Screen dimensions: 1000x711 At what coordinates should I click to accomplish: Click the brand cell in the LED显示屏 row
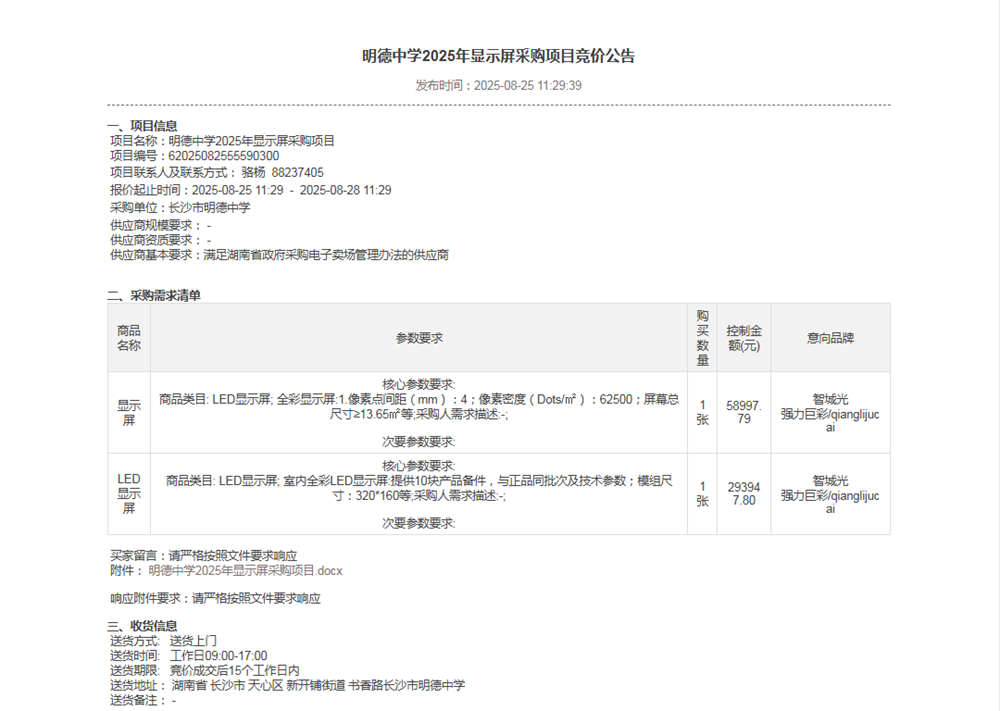[x=830, y=494]
